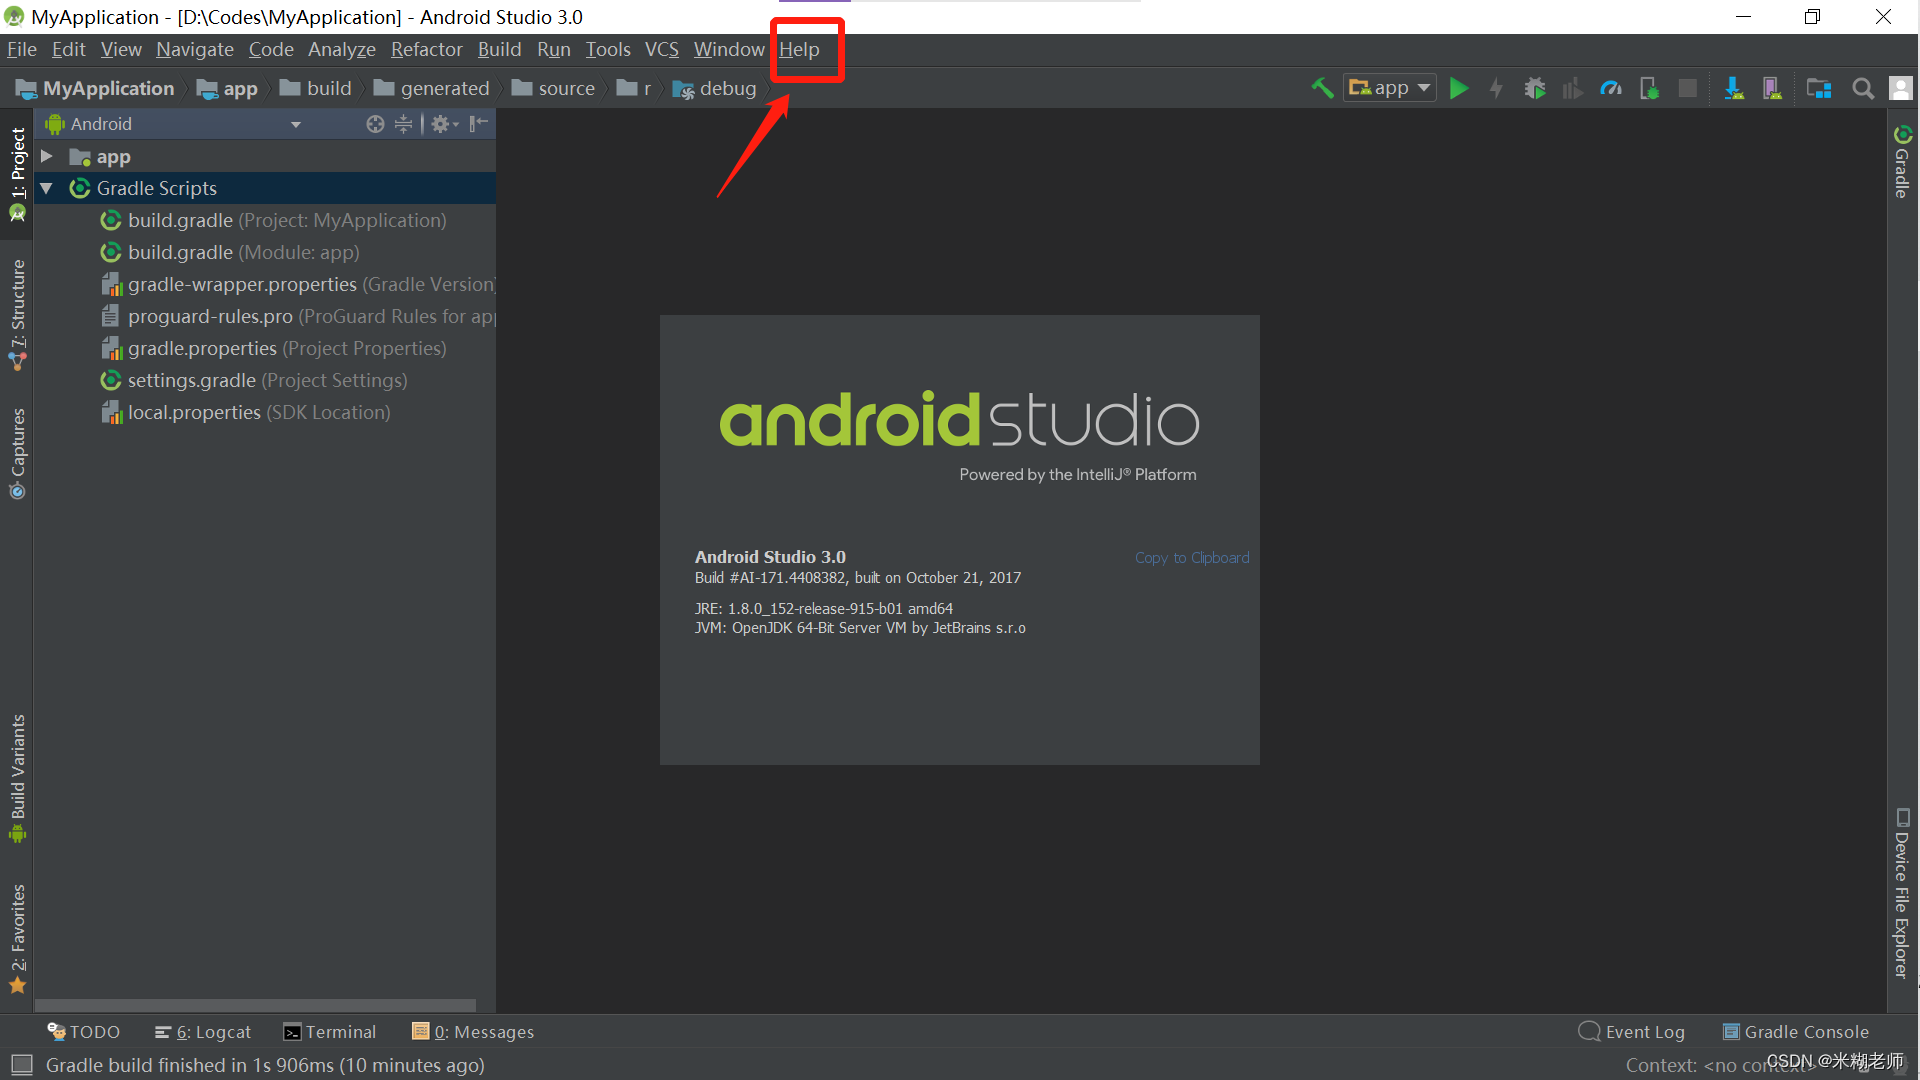This screenshot has height=1080, width=1920.
Task: Open AVD Manager device icon
Action: coord(1772,88)
